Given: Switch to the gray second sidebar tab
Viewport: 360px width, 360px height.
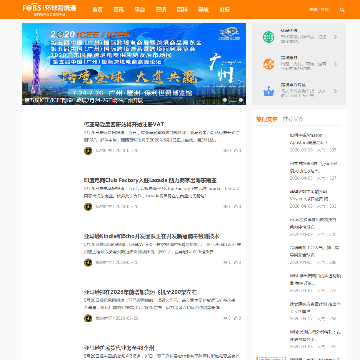Looking at the screenshot, I should point(293,119).
